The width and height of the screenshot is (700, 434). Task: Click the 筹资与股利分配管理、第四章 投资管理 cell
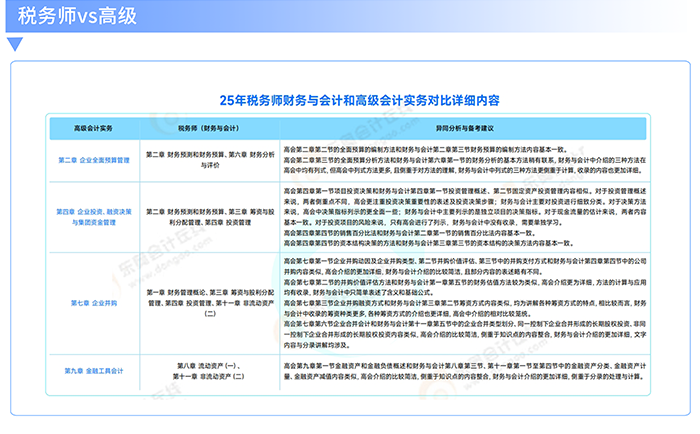coord(209,219)
